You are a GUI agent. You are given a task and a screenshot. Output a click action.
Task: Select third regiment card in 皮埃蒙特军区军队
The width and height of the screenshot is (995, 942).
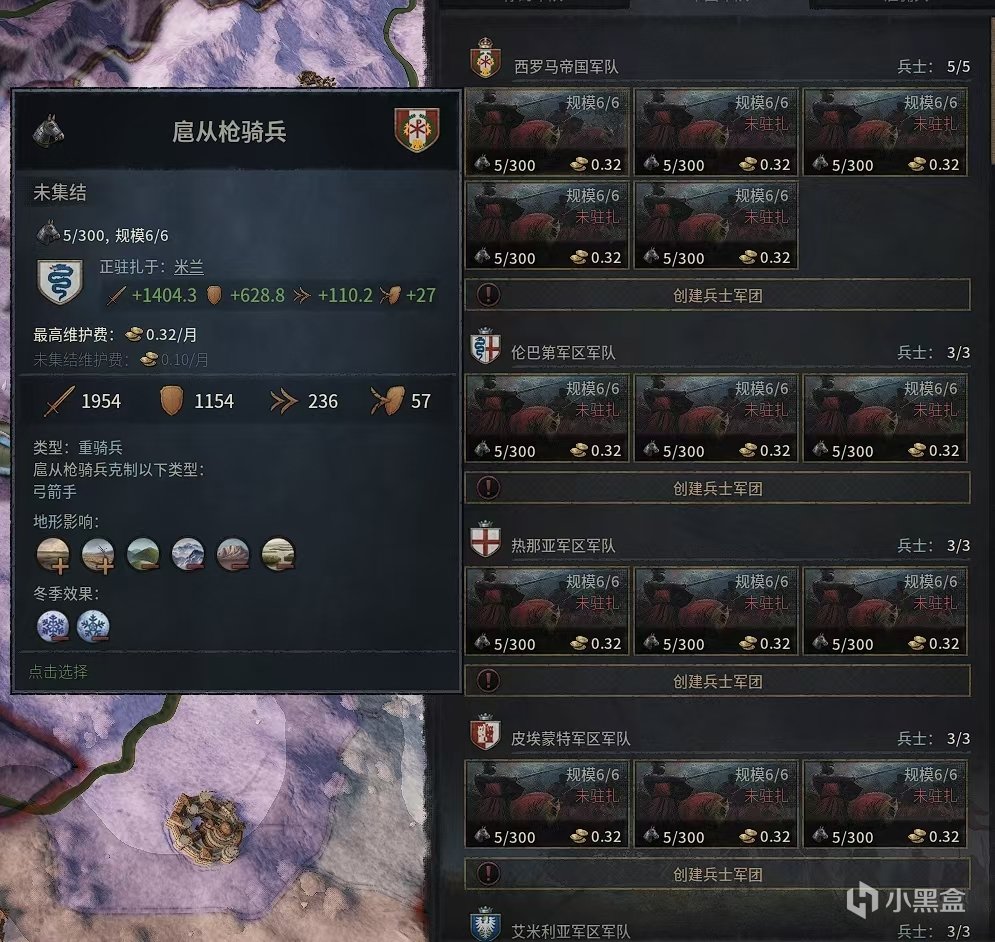pos(885,804)
